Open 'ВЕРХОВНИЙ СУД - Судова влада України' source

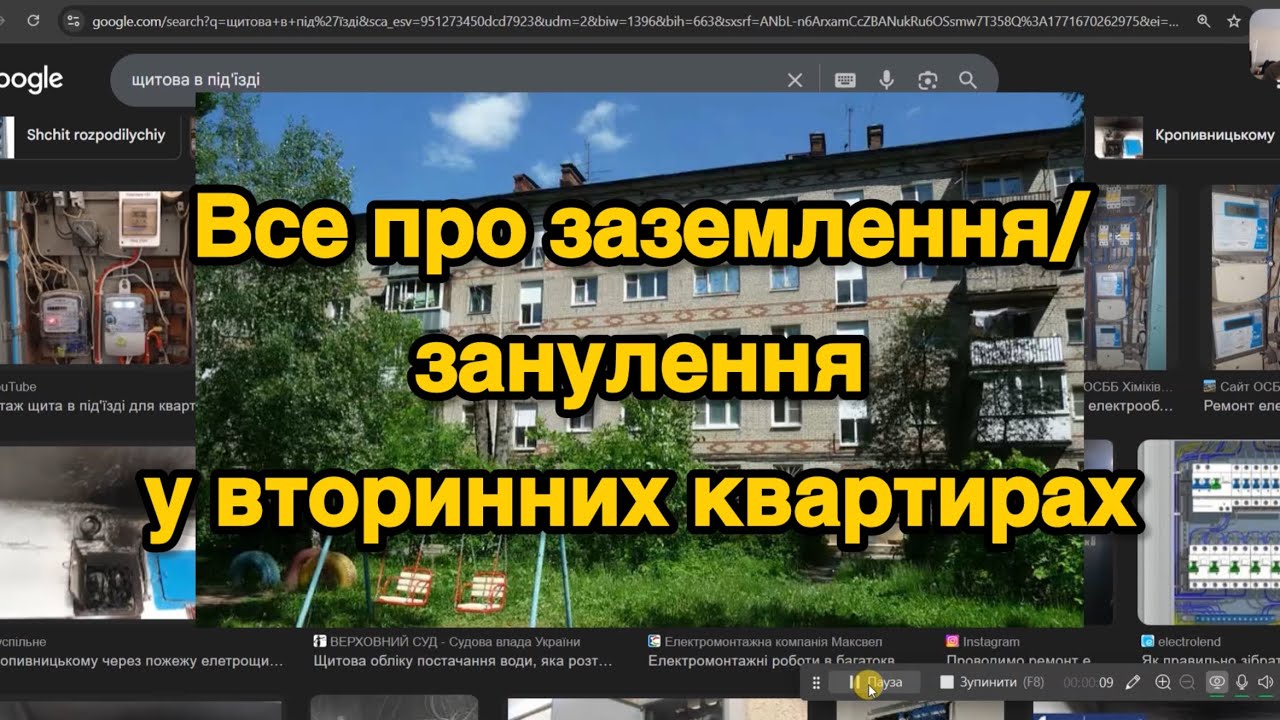pos(446,642)
